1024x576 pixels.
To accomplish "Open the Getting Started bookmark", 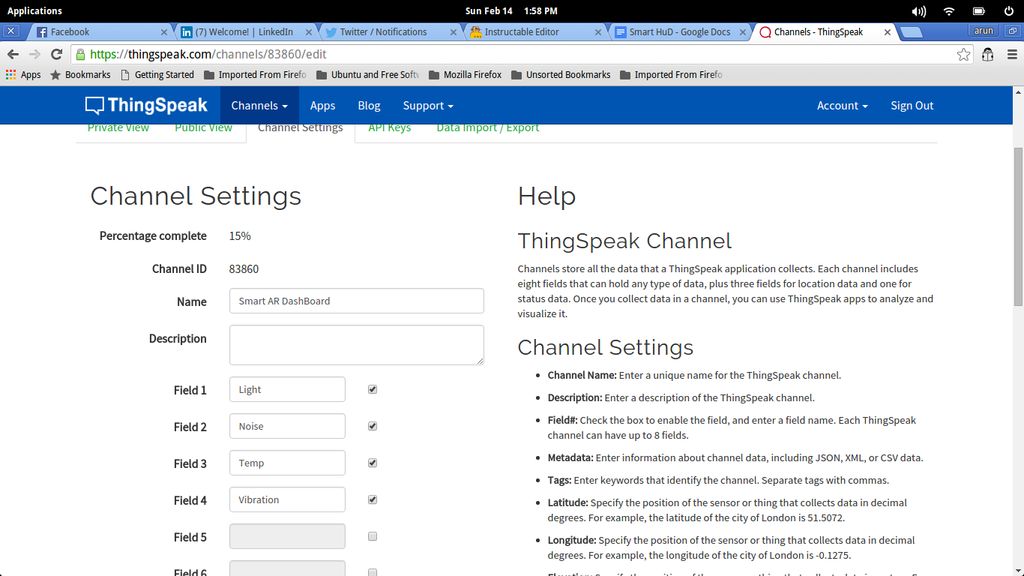I will click(157, 74).
